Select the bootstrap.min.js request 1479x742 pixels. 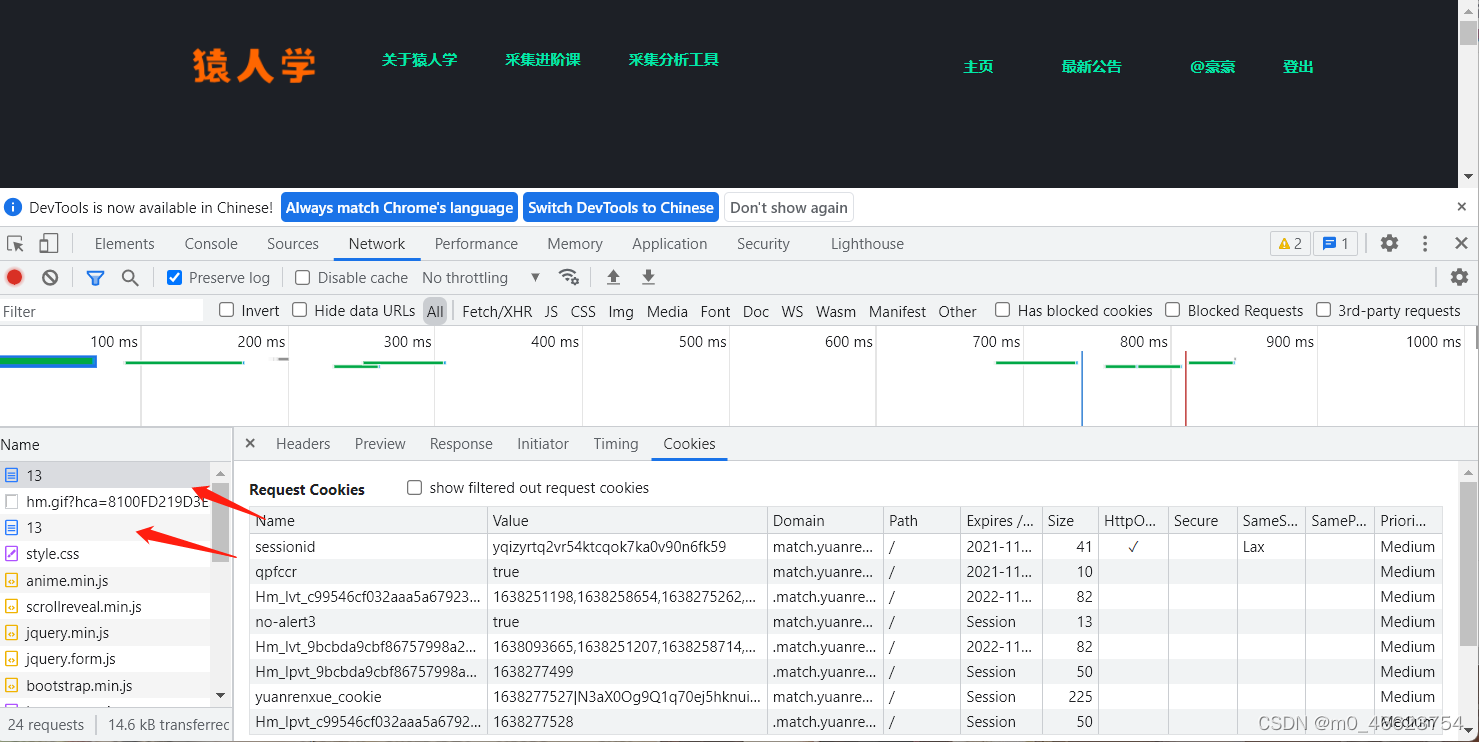coord(105,685)
